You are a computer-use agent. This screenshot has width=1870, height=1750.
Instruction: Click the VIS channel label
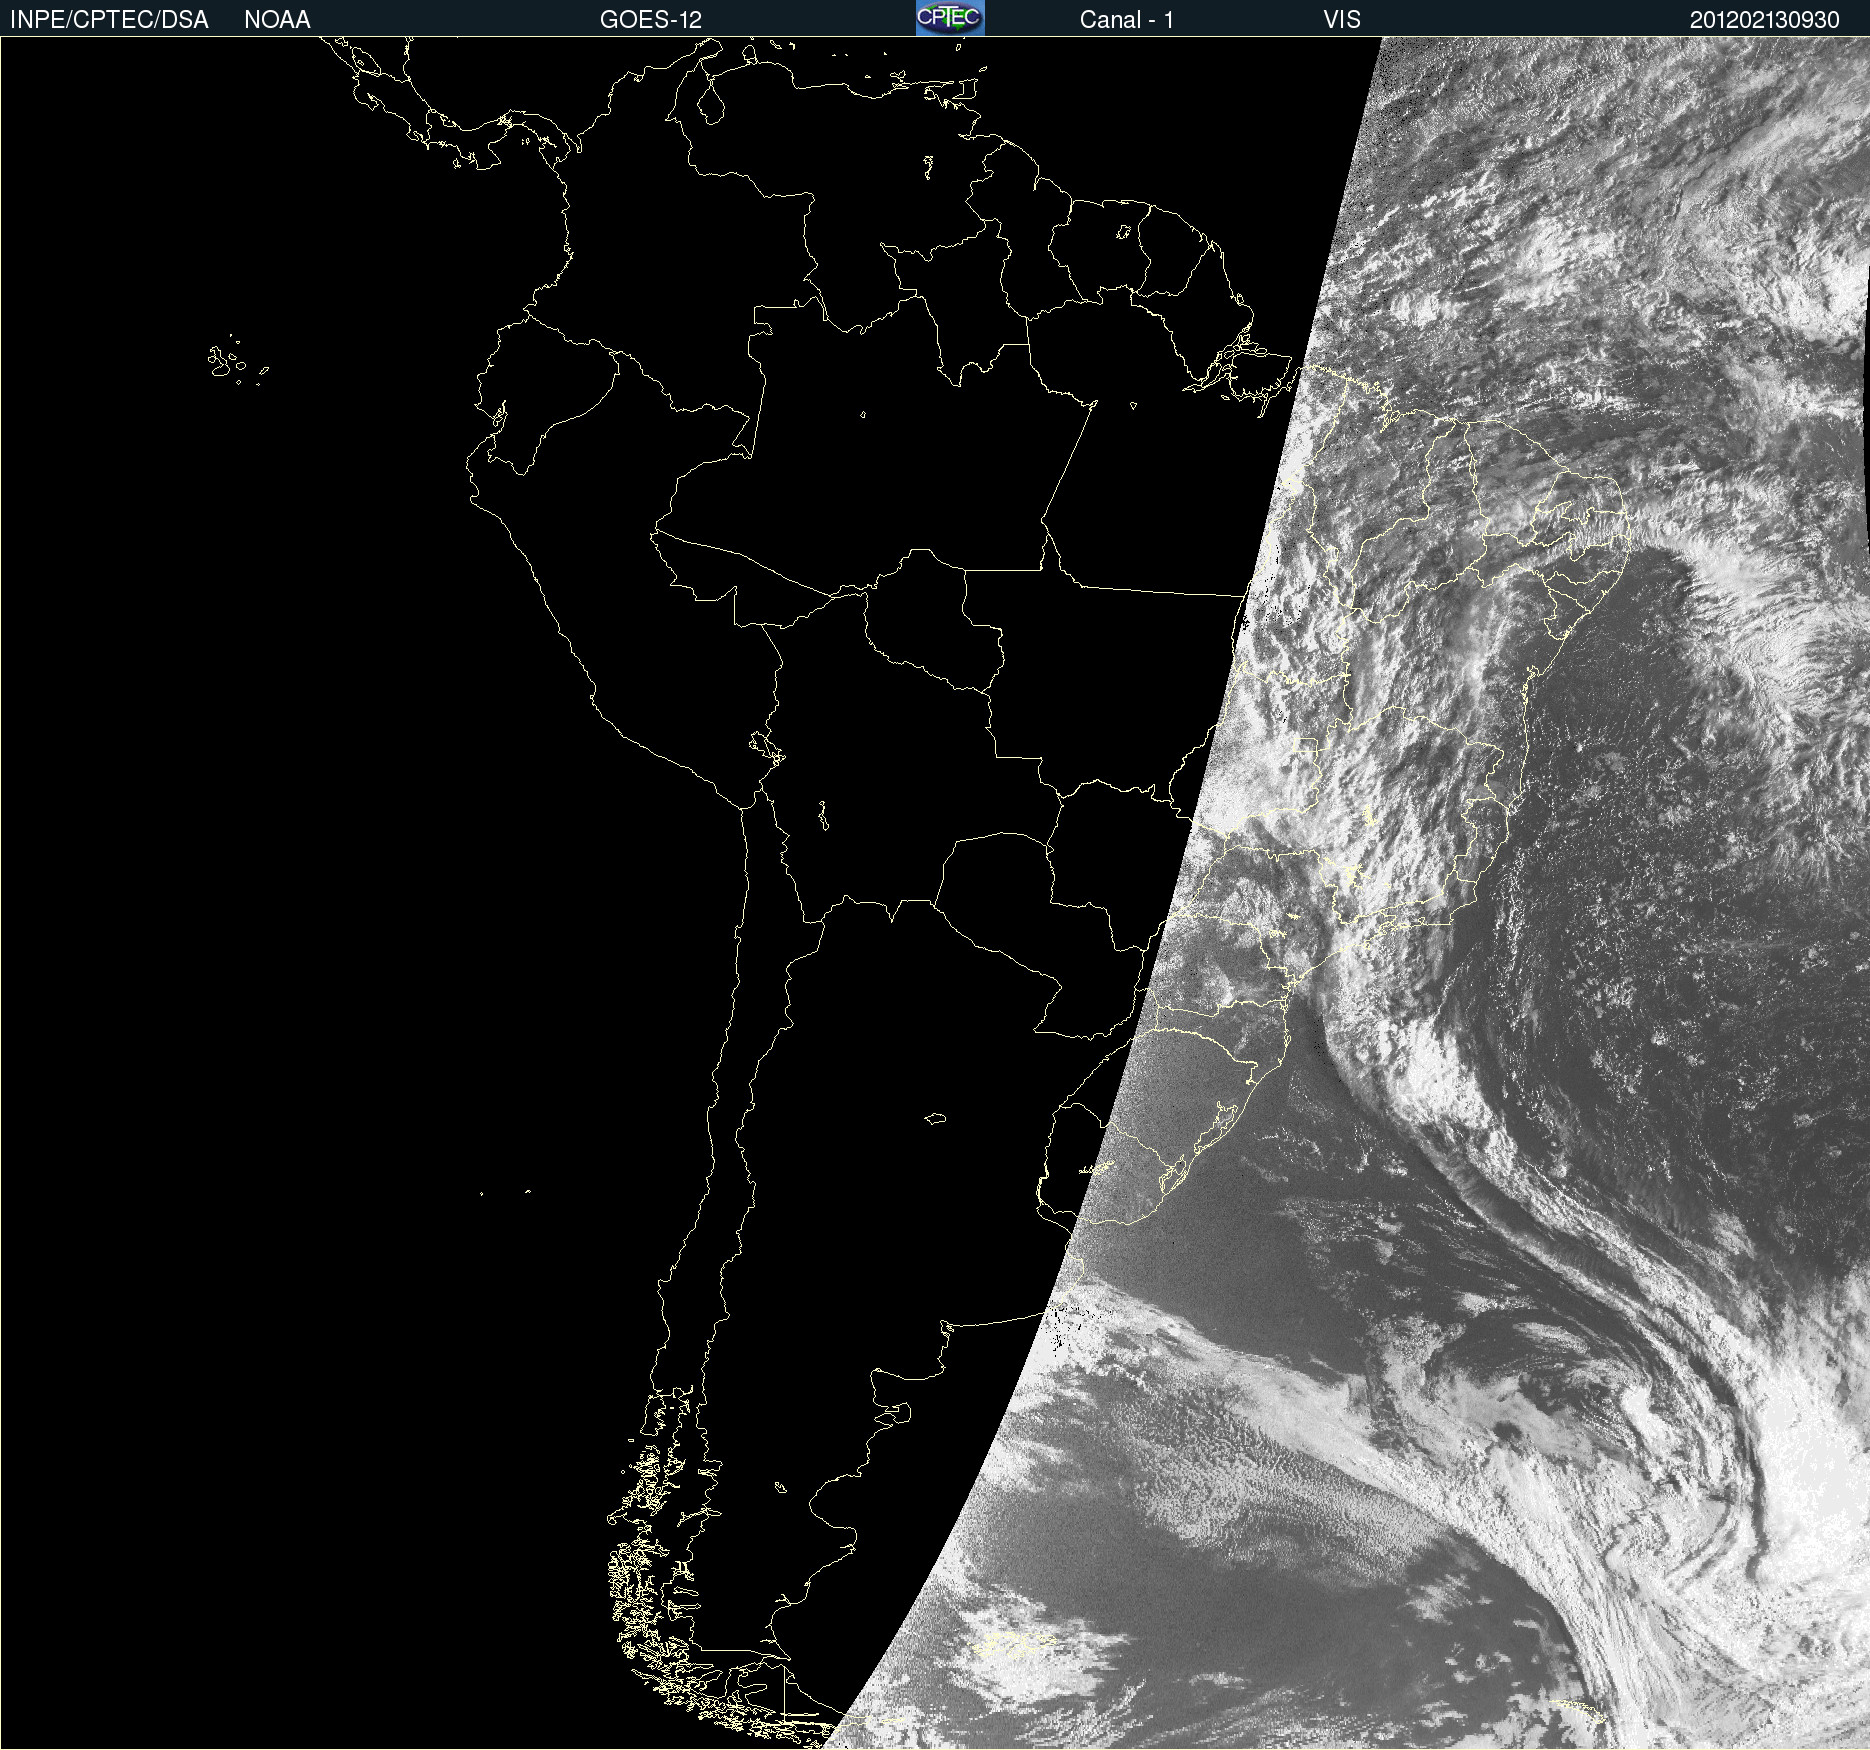point(1342,20)
